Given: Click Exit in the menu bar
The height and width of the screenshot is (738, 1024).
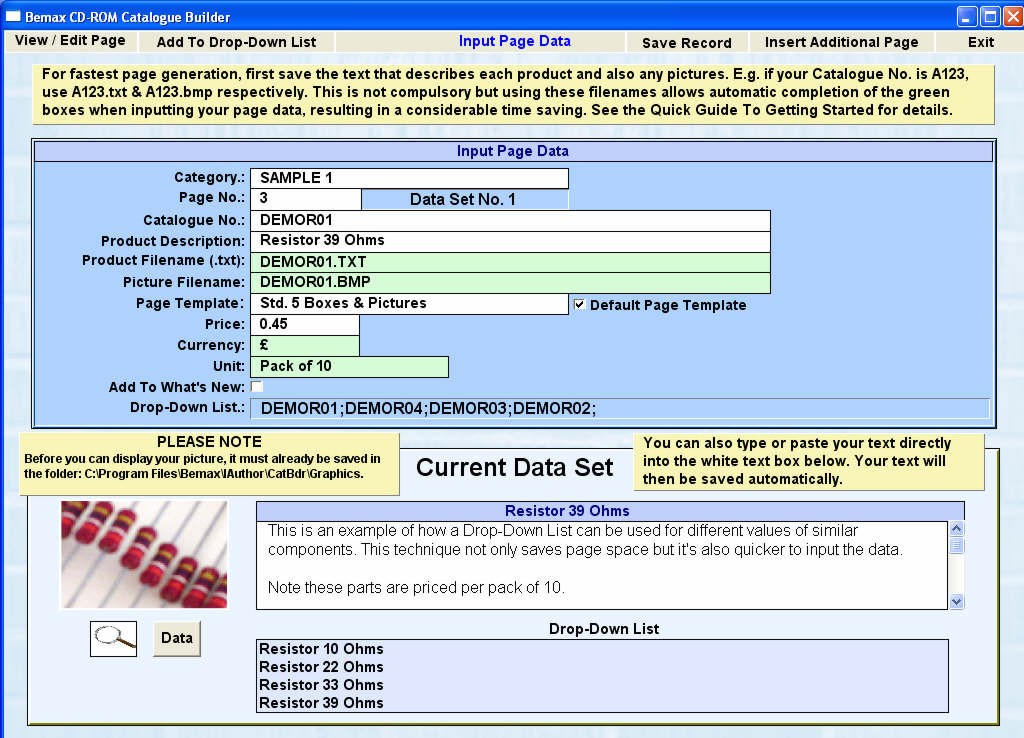Looking at the screenshot, I should 980,42.
